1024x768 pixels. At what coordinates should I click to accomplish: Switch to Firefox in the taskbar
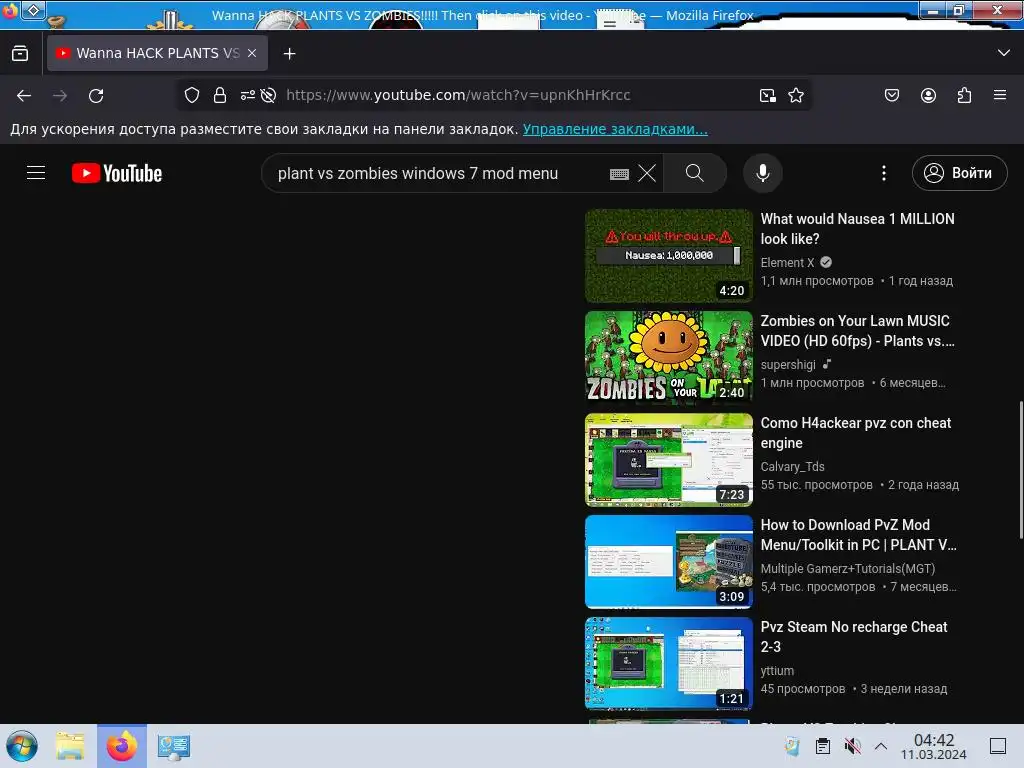coord(121,746)
